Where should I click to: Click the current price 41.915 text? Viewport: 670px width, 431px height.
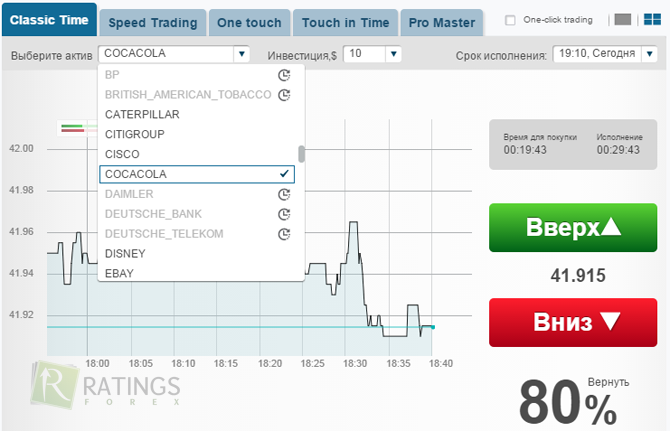pyautogui.click(x=578, y=276)
